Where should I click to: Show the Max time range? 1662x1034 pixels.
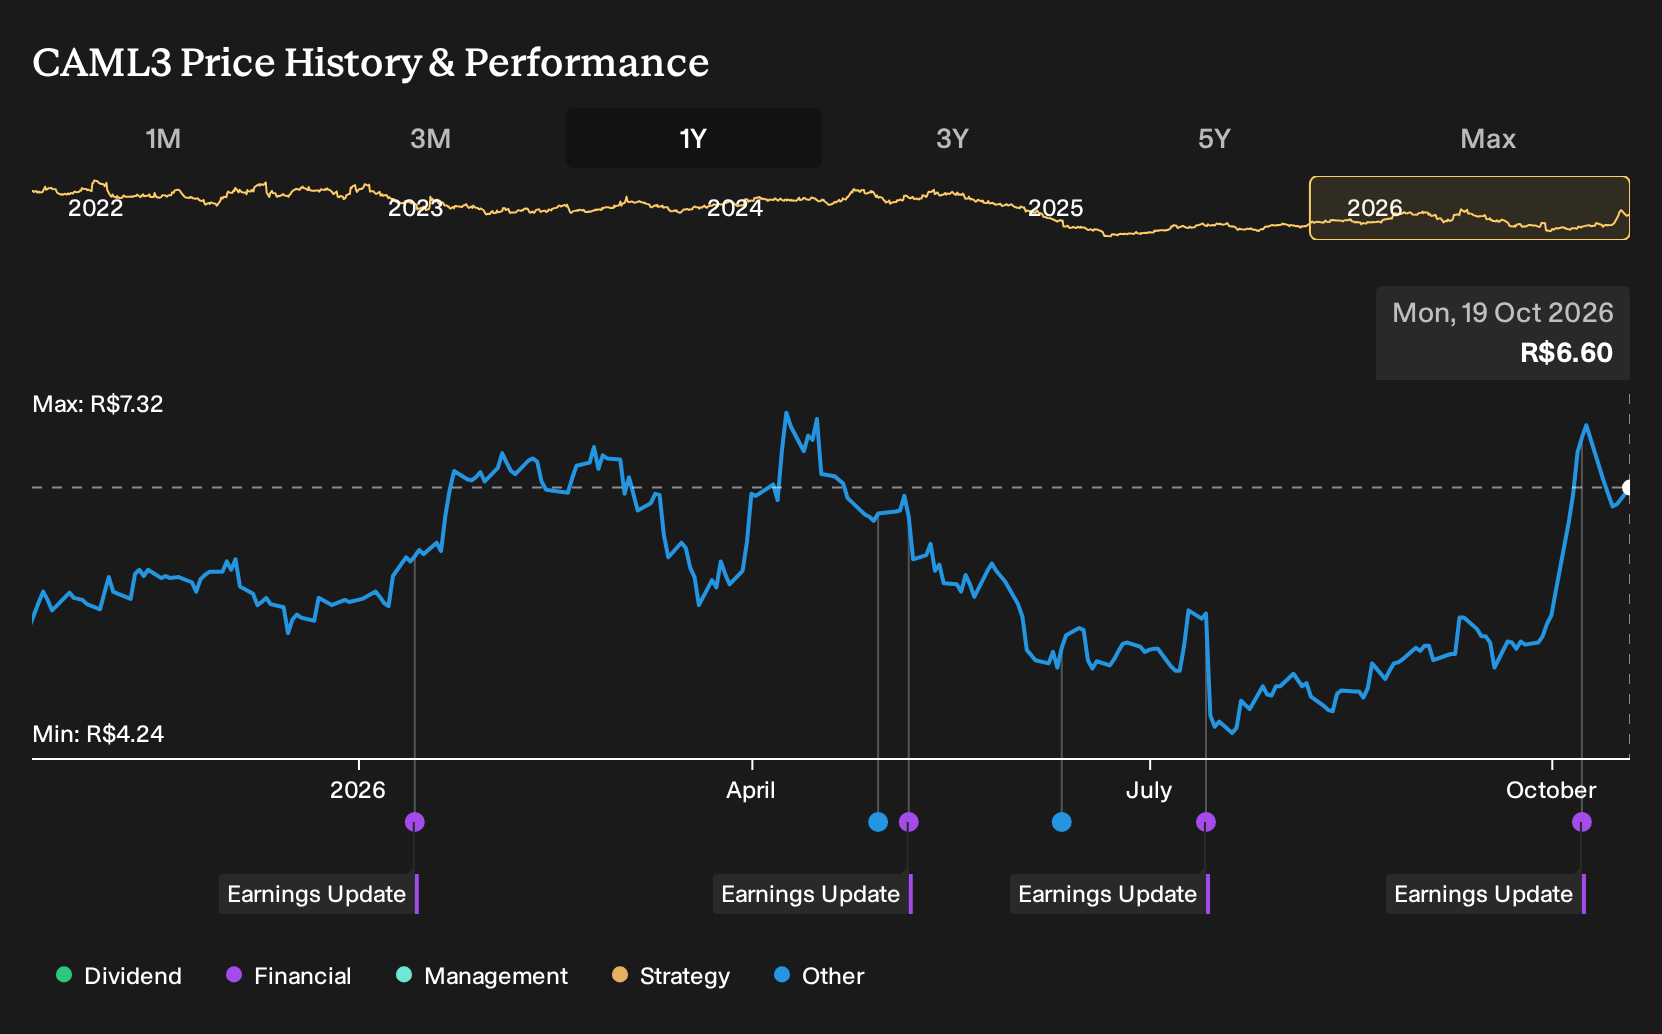1488,138
